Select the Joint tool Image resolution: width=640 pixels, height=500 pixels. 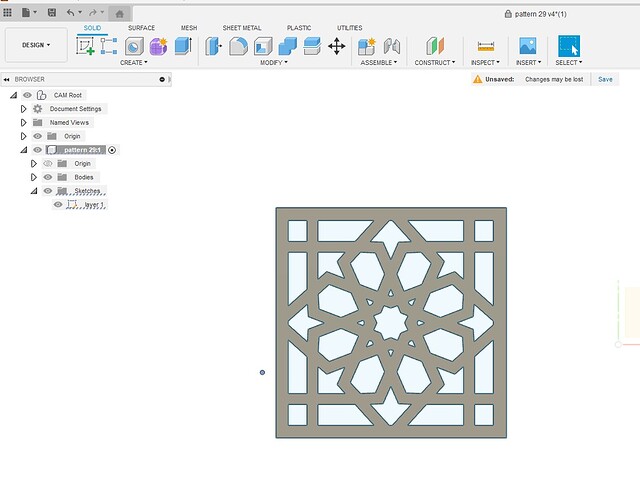coord(391,46)
